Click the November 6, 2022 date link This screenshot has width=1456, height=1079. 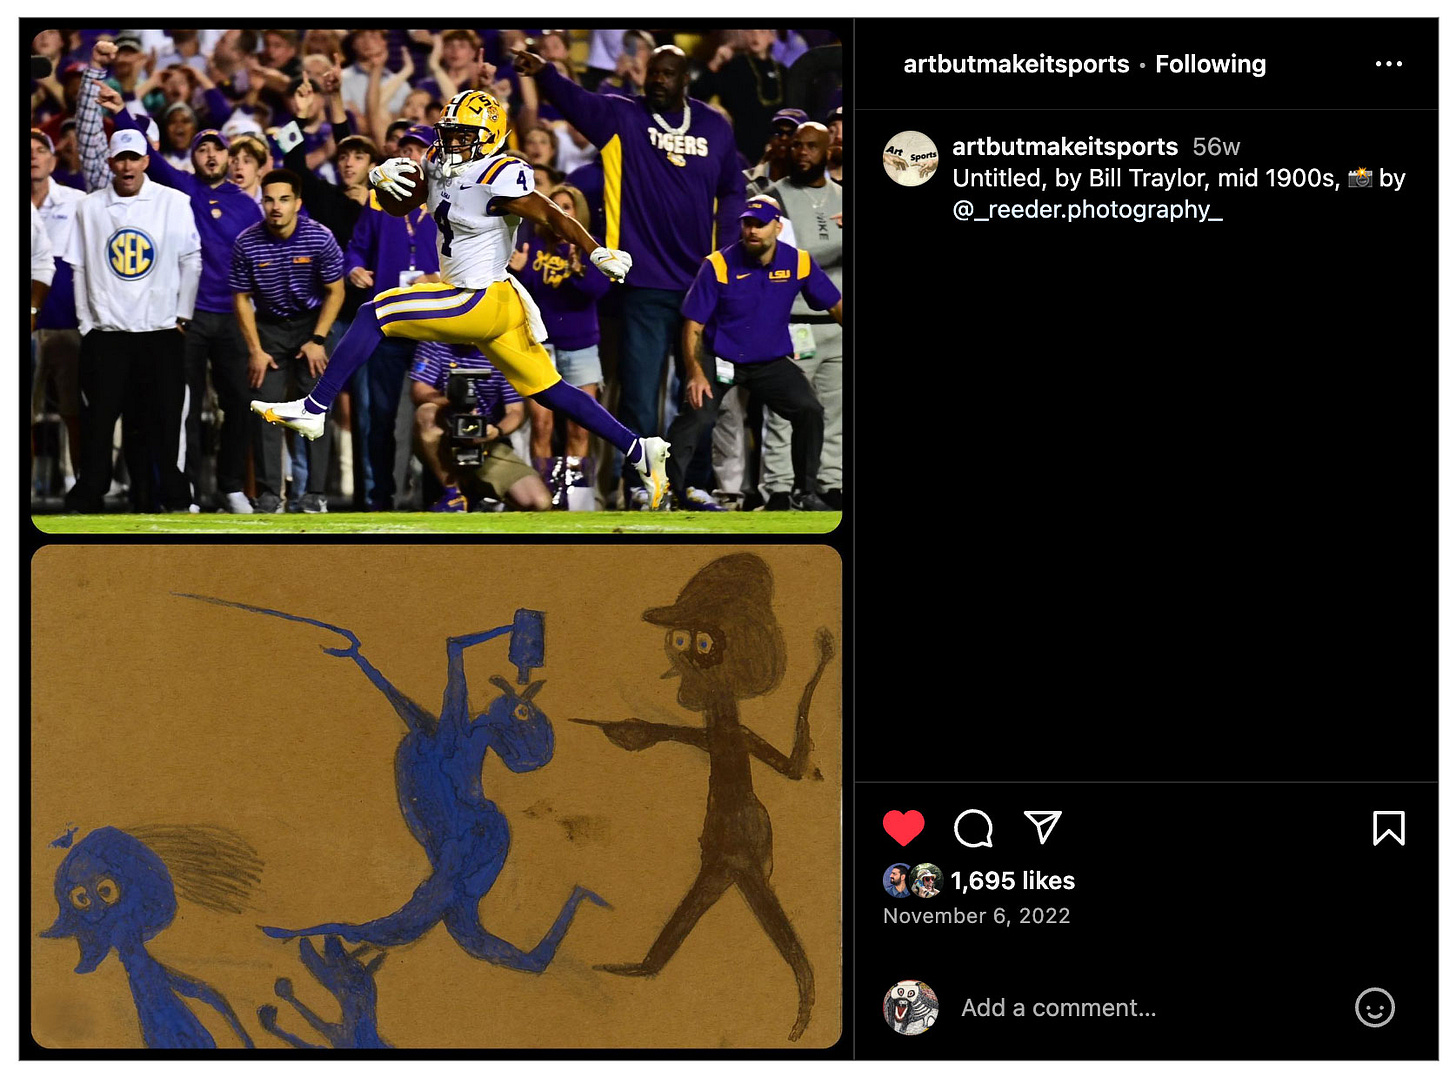(x=976, y=916)
